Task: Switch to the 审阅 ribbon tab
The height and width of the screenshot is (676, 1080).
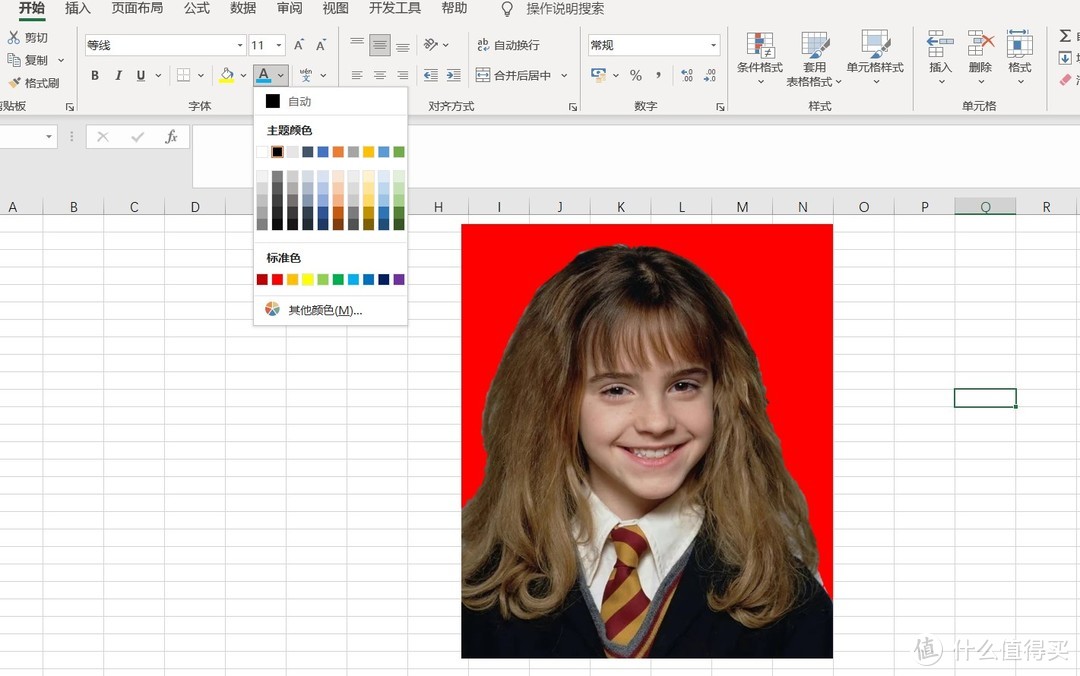Action: (289, 8)
